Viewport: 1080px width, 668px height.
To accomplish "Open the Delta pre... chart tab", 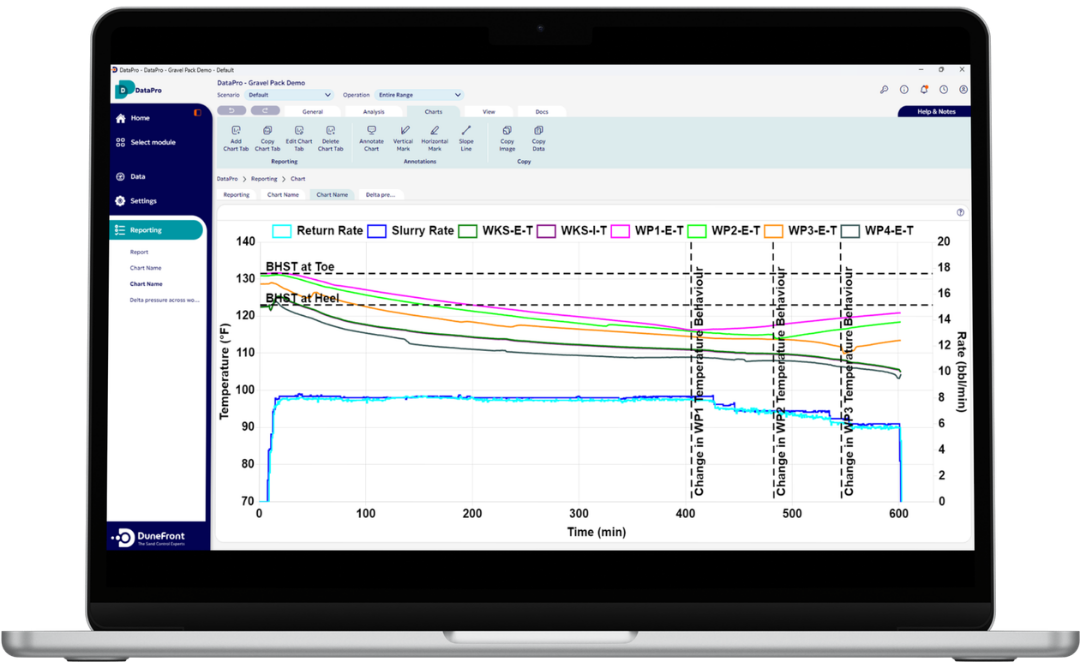I will pyautogui.click(x=380, y=195).
